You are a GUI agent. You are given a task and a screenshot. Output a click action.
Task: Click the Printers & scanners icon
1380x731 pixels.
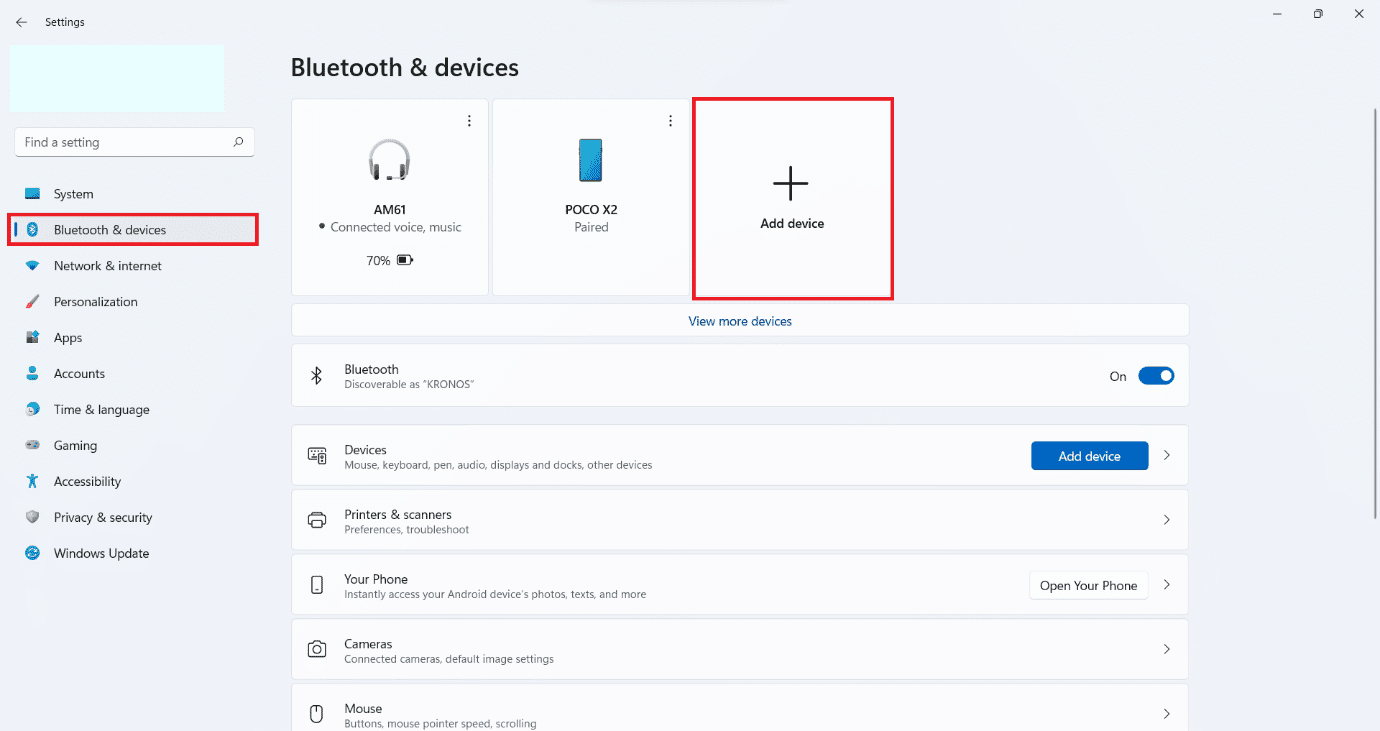[x=317, y=520]
